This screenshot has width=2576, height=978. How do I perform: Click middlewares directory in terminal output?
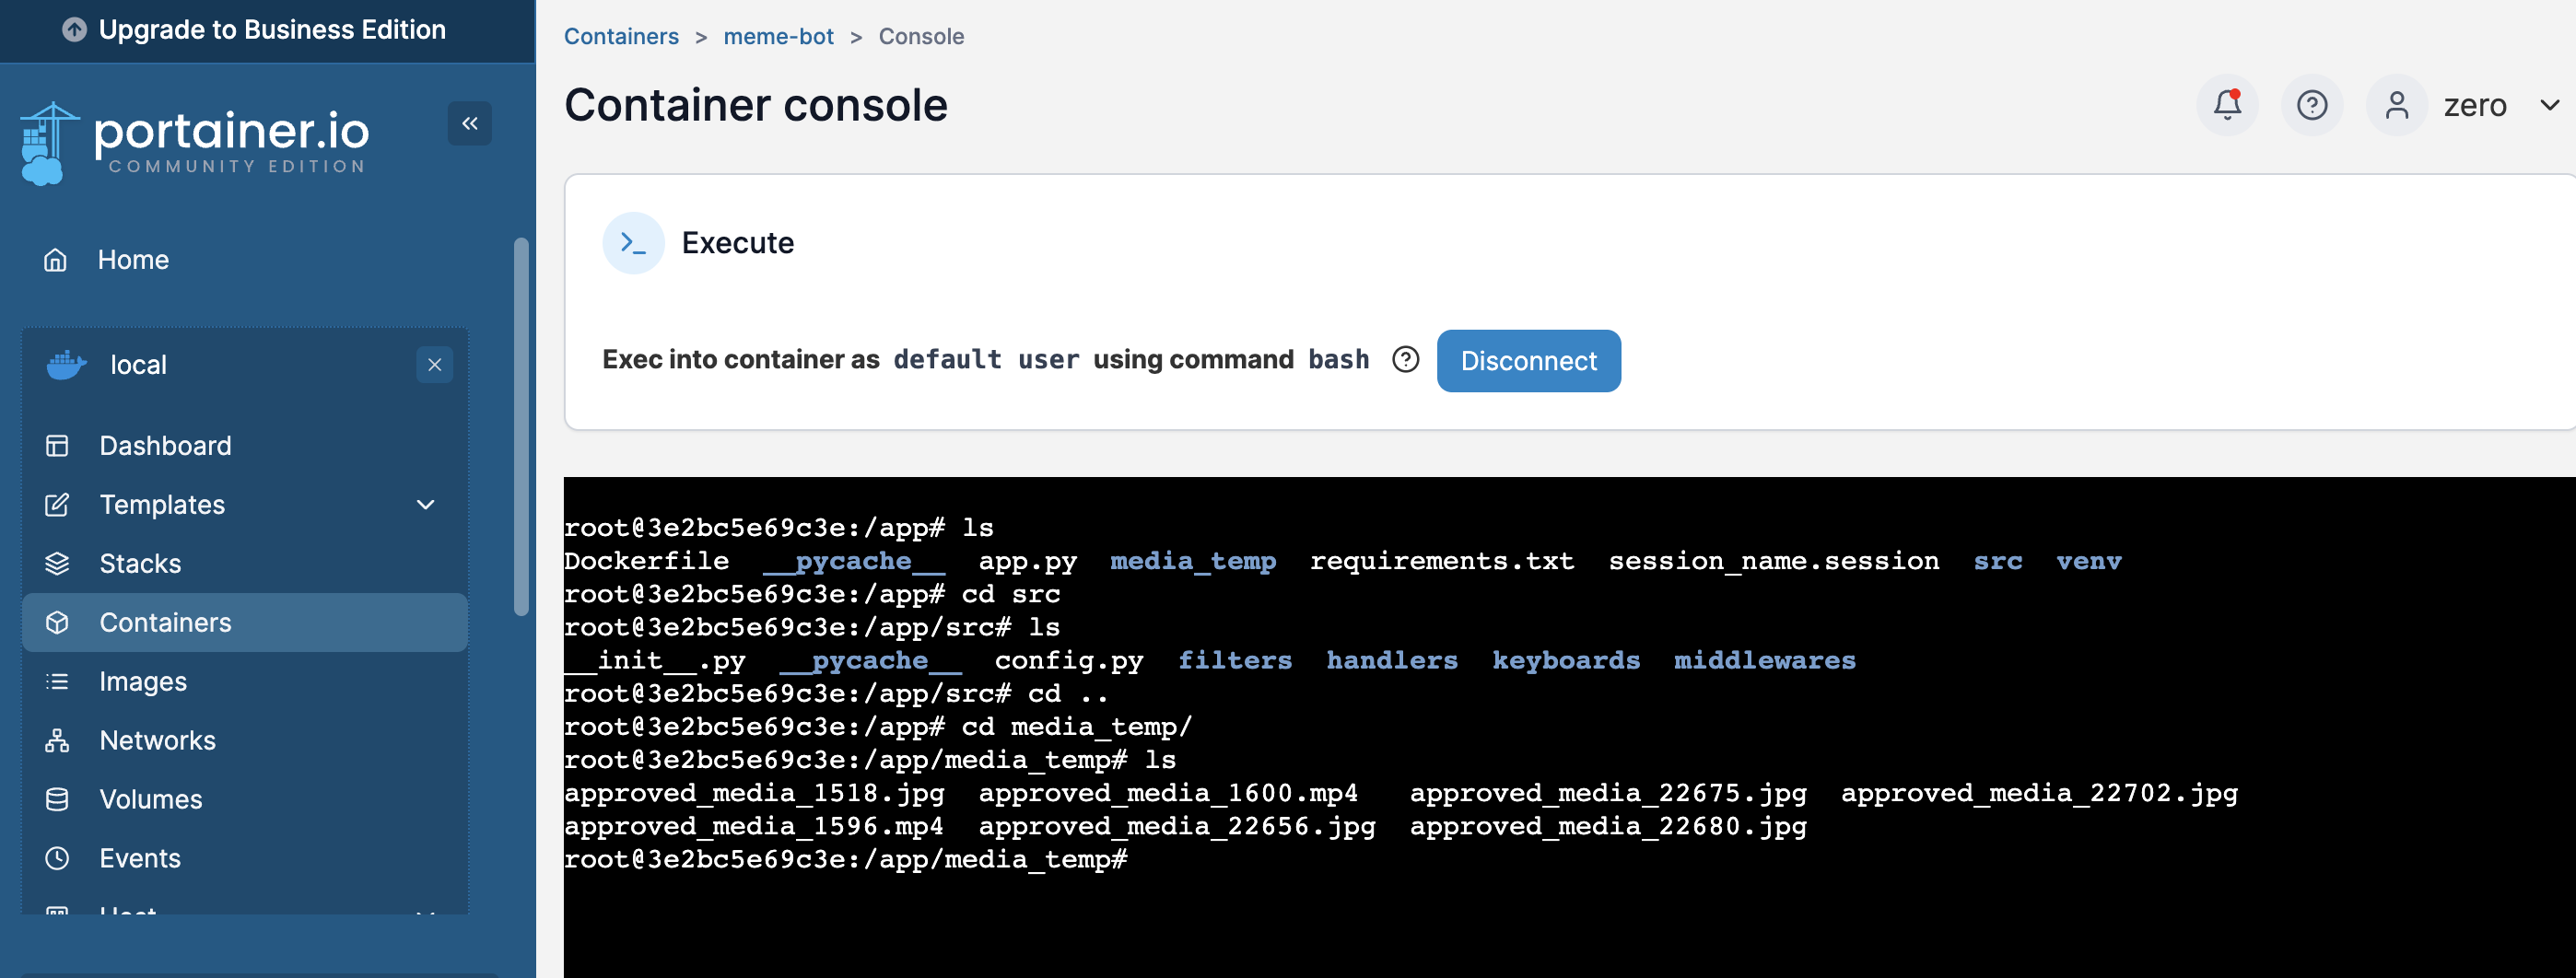tap(1765, 661)
